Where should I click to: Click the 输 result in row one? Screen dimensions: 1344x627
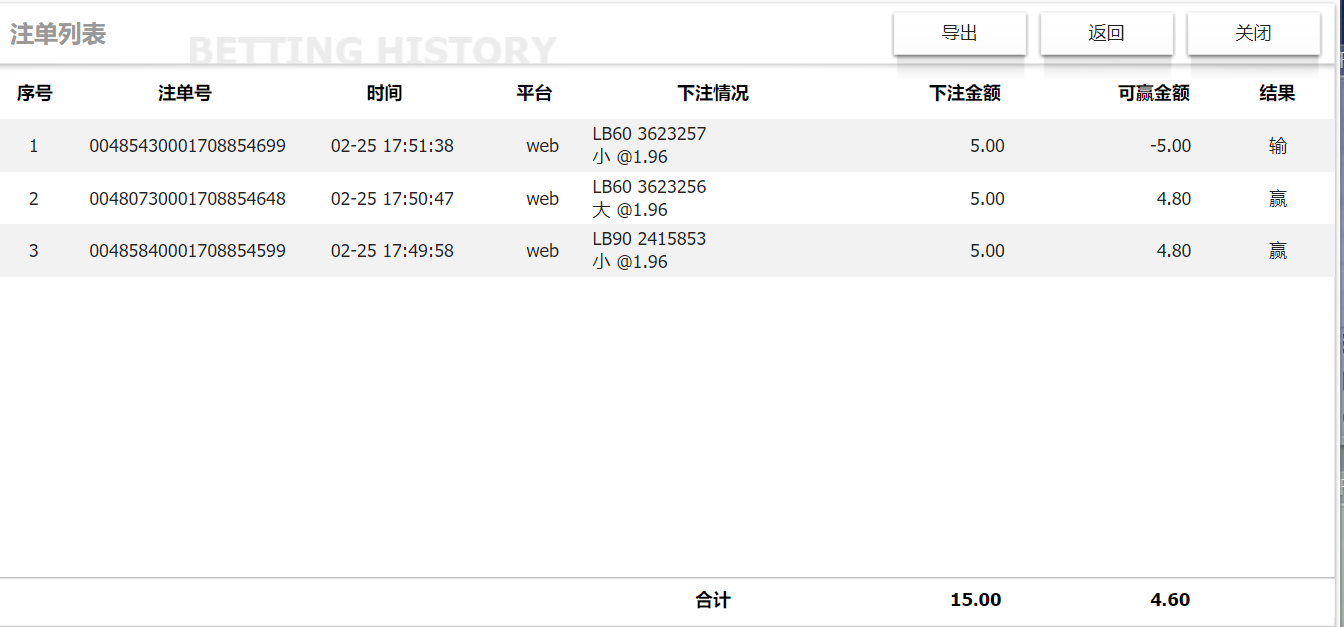tap(1278, 146)
